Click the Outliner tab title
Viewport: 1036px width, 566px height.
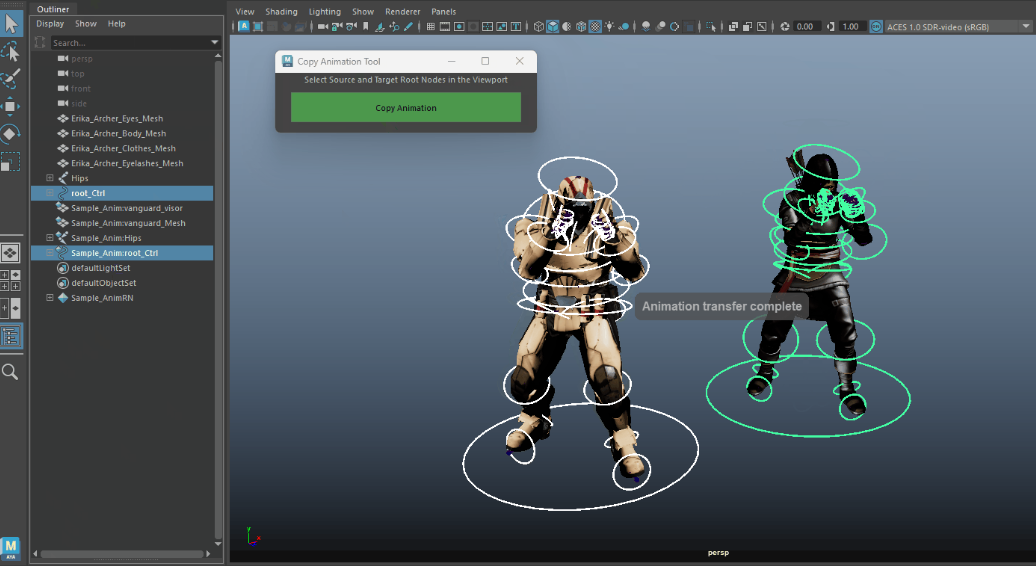(x=53, y=9)
